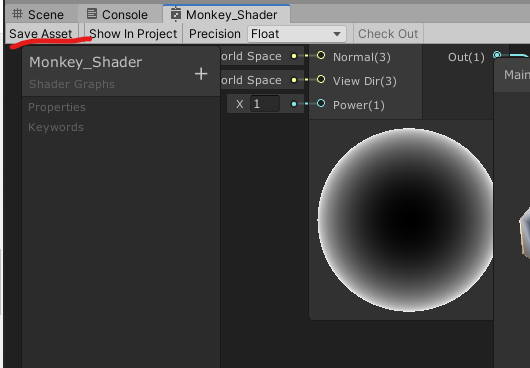Click the Scene tab grid icon
530x368 pixels.
pos(17,14)
